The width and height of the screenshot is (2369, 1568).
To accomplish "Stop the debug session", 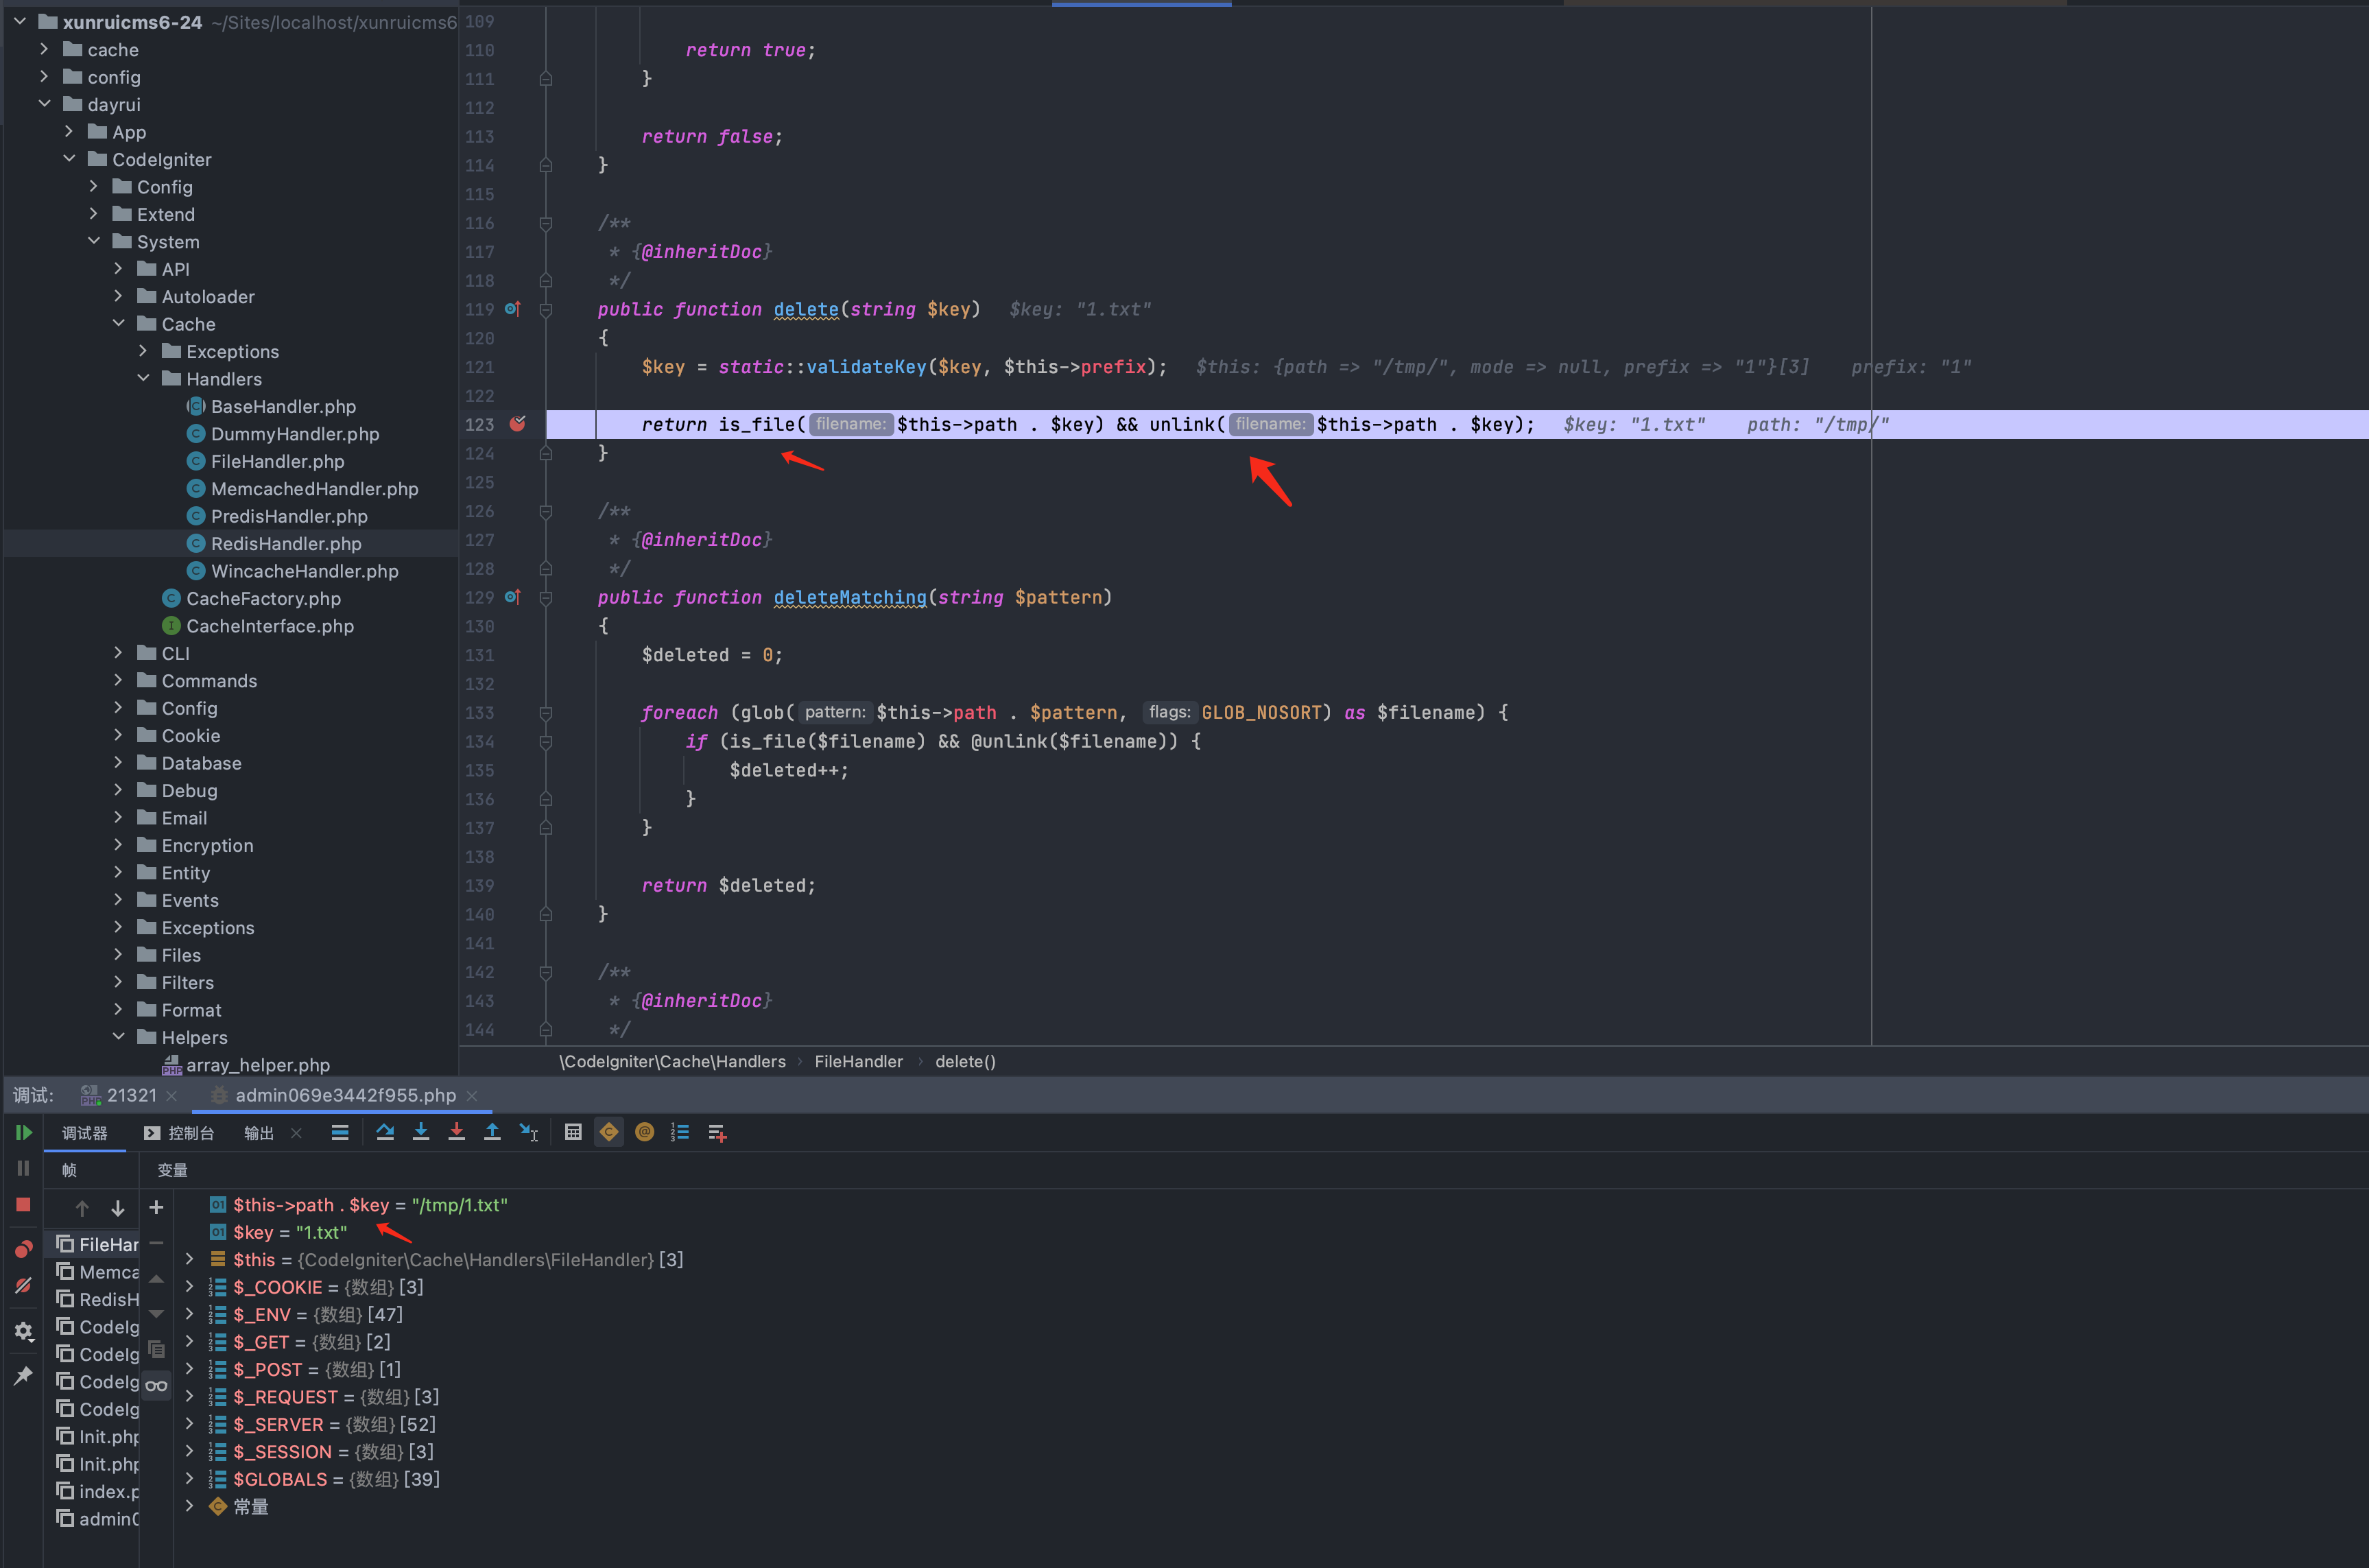I will click(24, 1205).
